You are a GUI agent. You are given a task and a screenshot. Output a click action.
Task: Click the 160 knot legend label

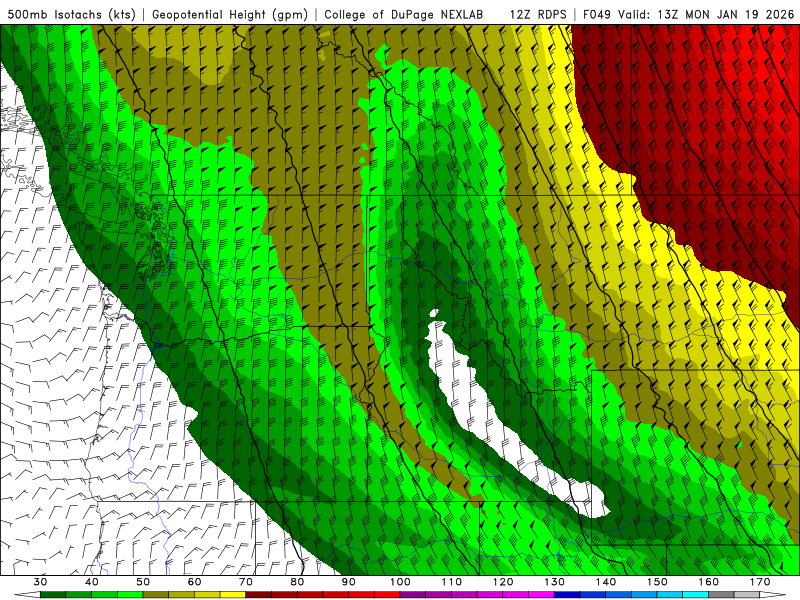point(709,582)
